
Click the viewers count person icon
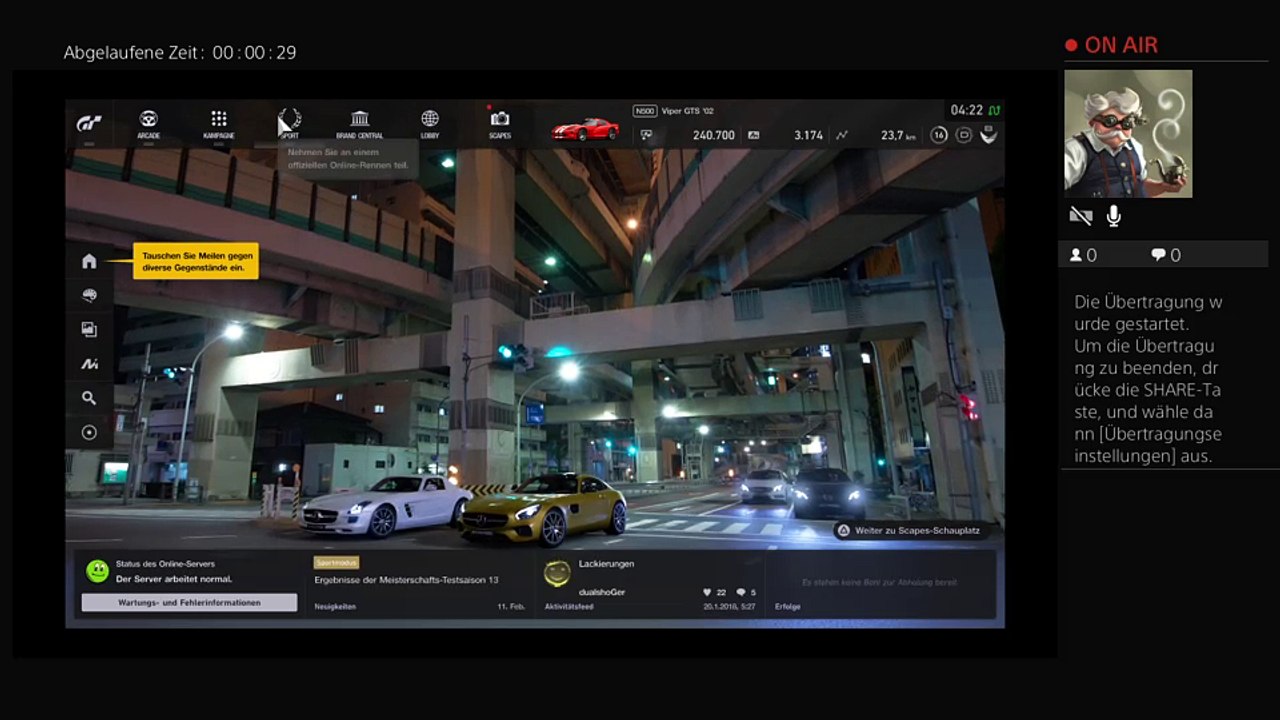(x=1076, y=255)
